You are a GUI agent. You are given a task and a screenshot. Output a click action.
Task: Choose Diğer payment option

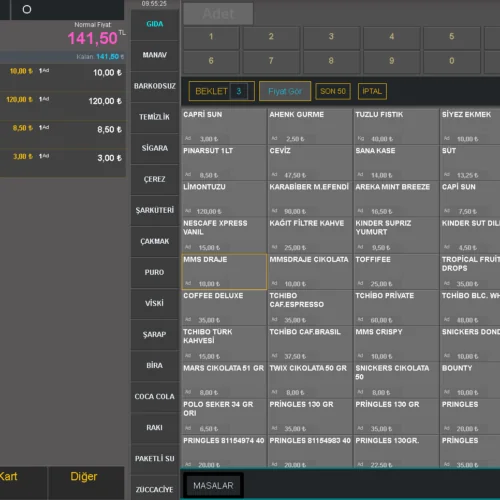86,483
